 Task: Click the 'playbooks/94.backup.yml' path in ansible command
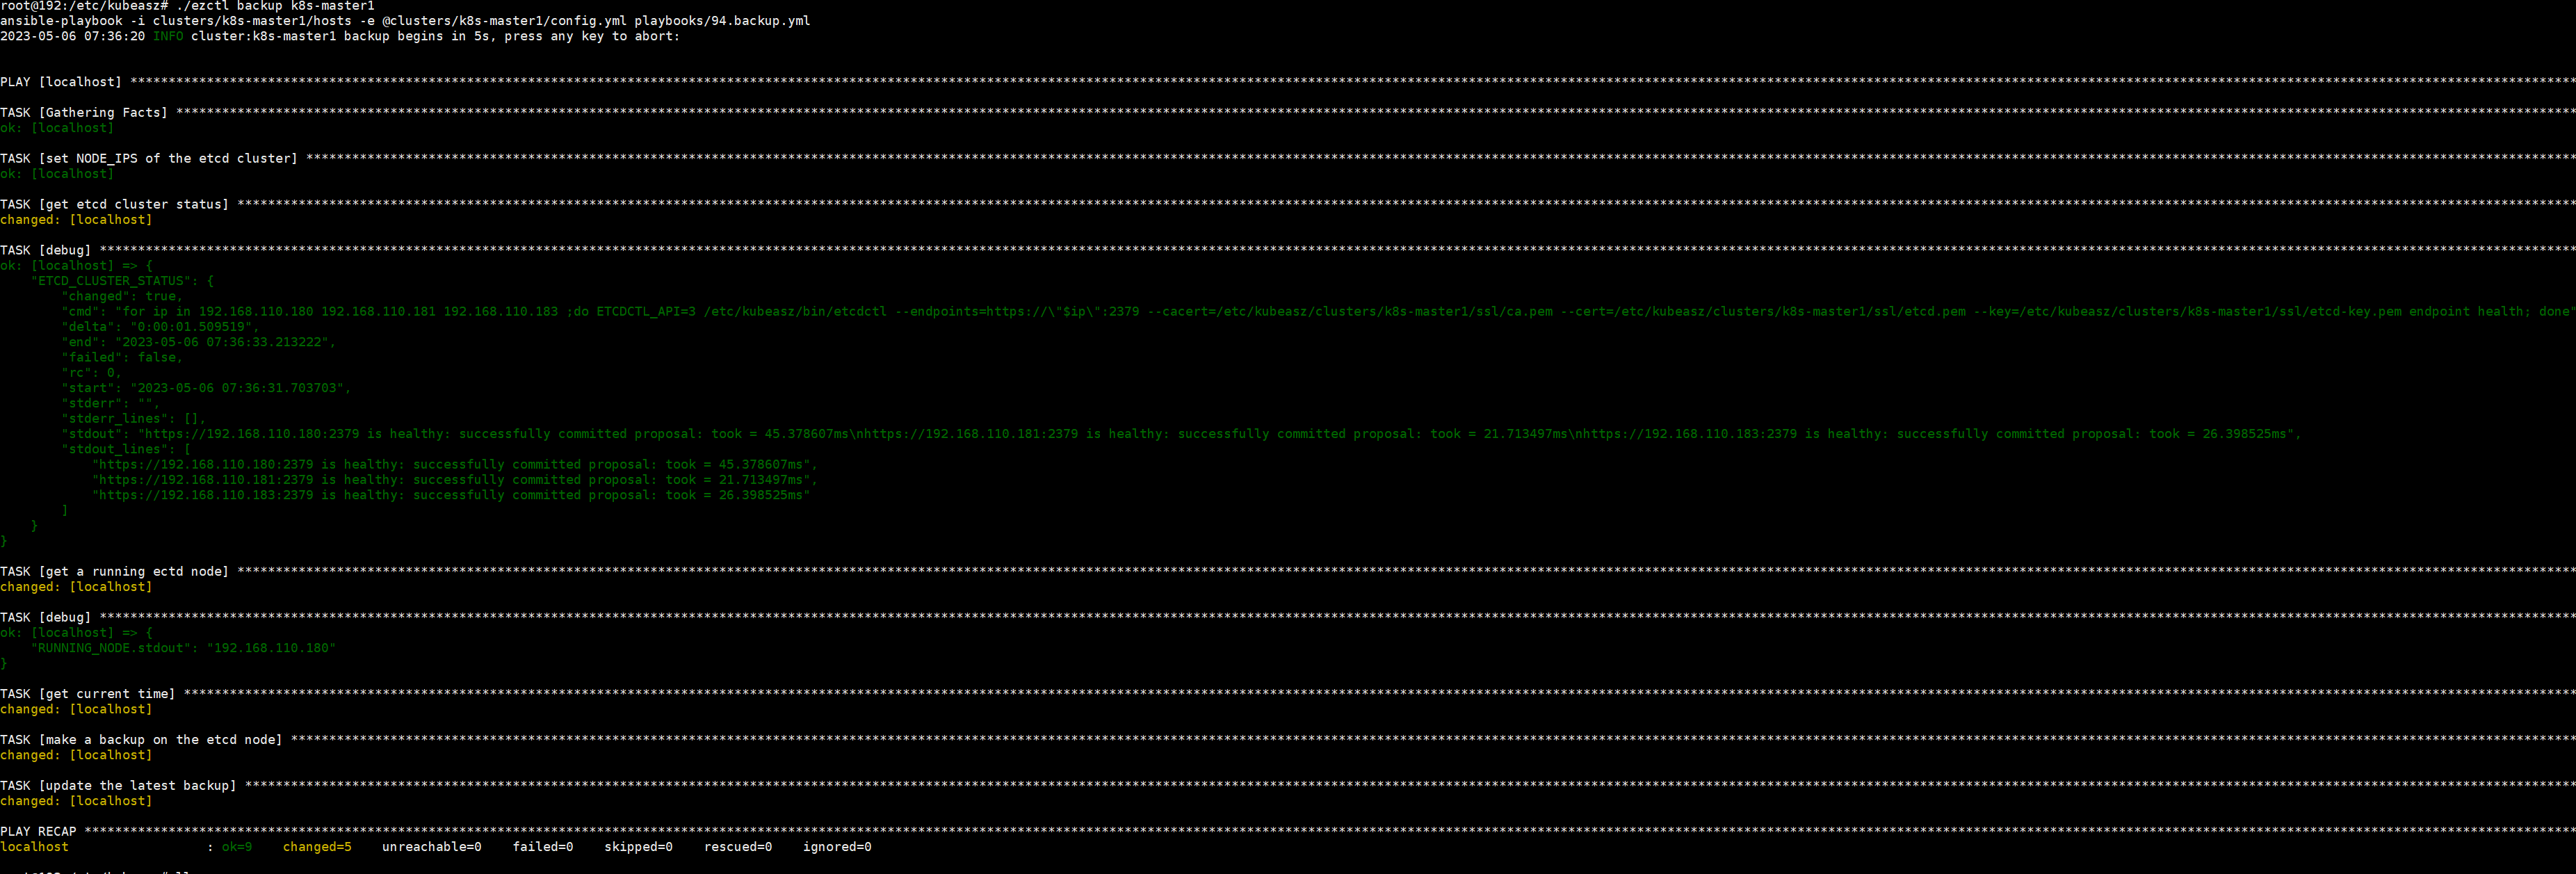tap(721, 21)
